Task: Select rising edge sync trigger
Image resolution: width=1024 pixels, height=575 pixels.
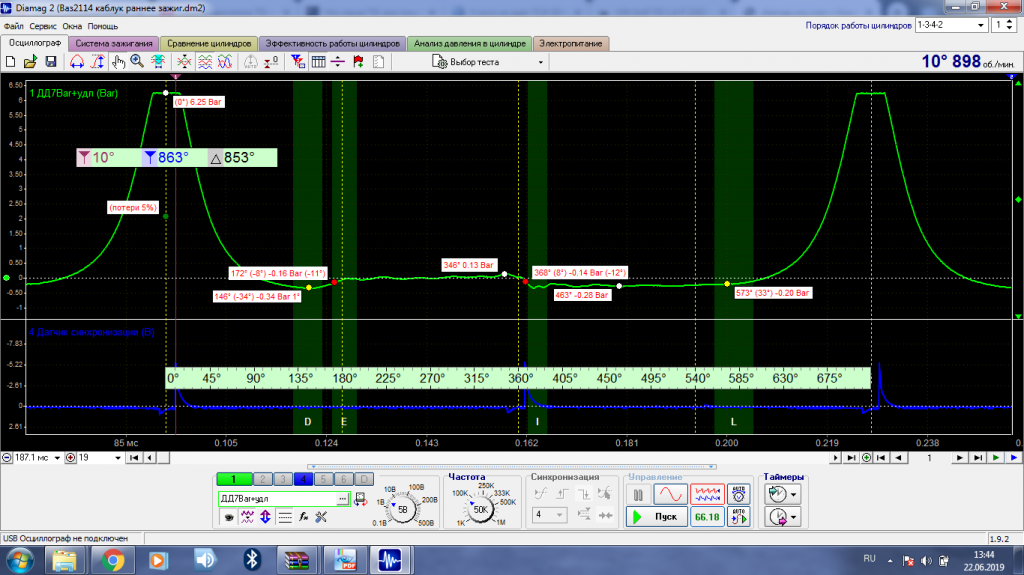Action: click(x=562, y=495)
